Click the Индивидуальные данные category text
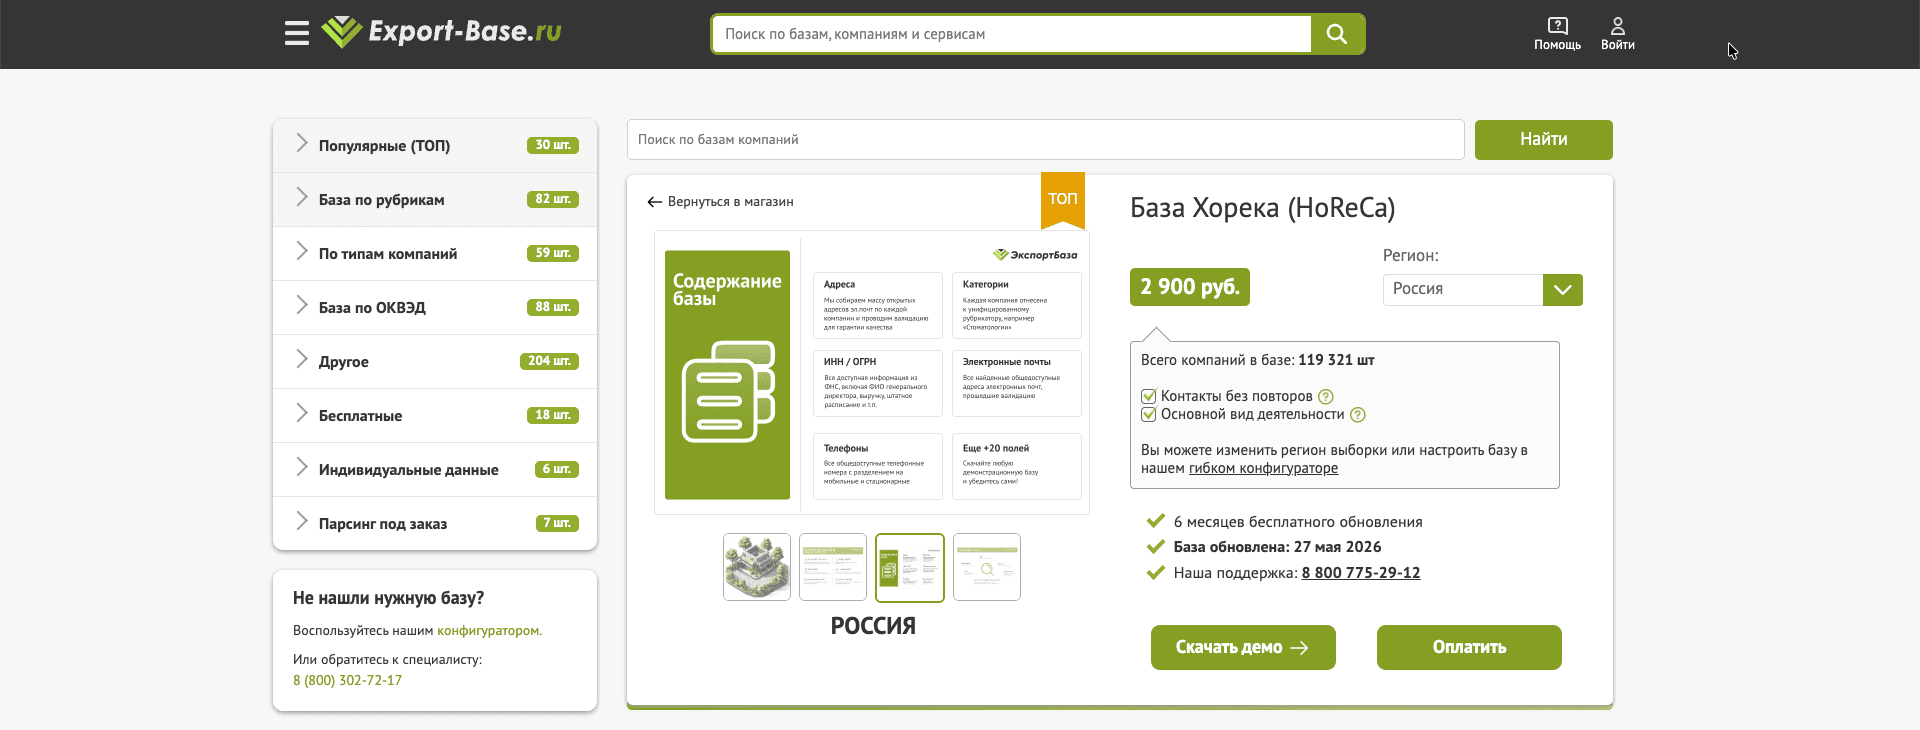The height and width of the screenshot is (730, 1920). point(408,470)
